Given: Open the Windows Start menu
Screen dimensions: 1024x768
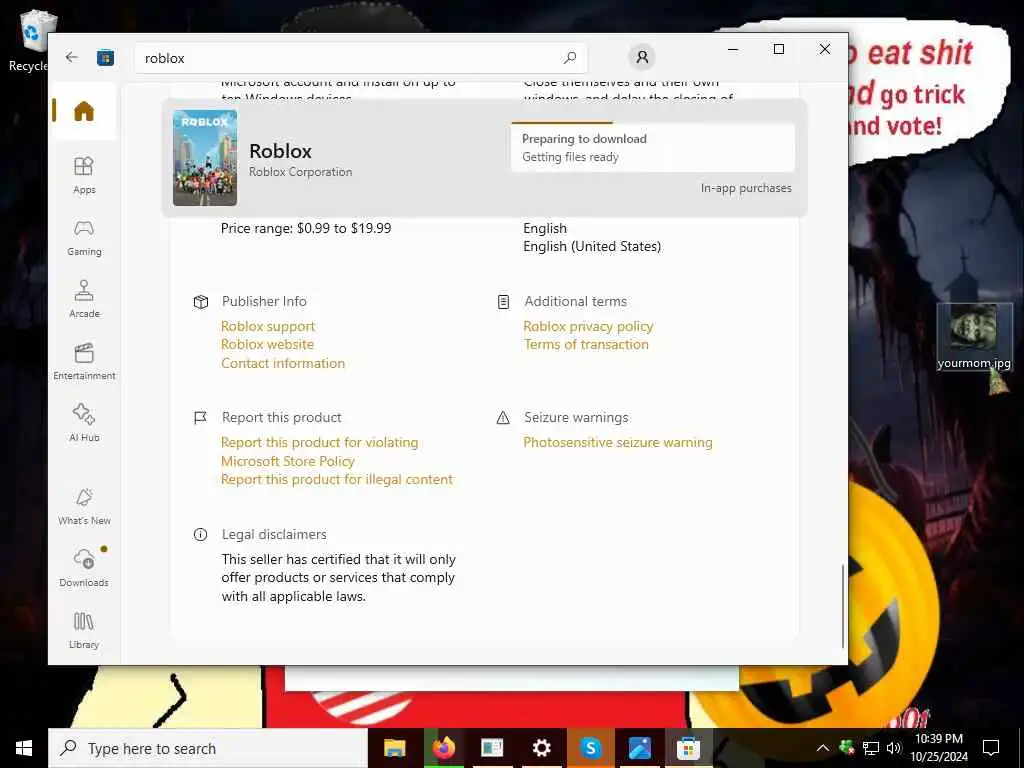Looking at the screenshot, I should (x=24, y=748).
